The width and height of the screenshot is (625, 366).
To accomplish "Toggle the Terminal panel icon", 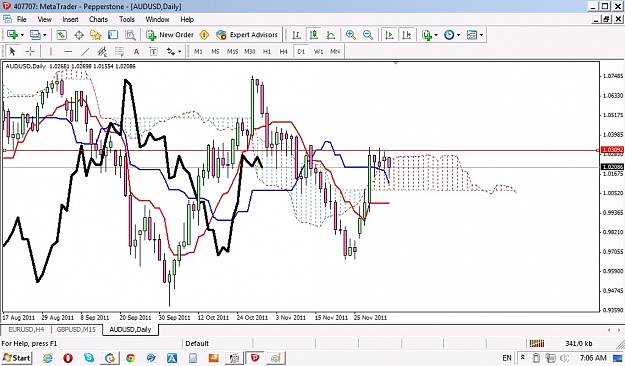I will coord(113,35).
